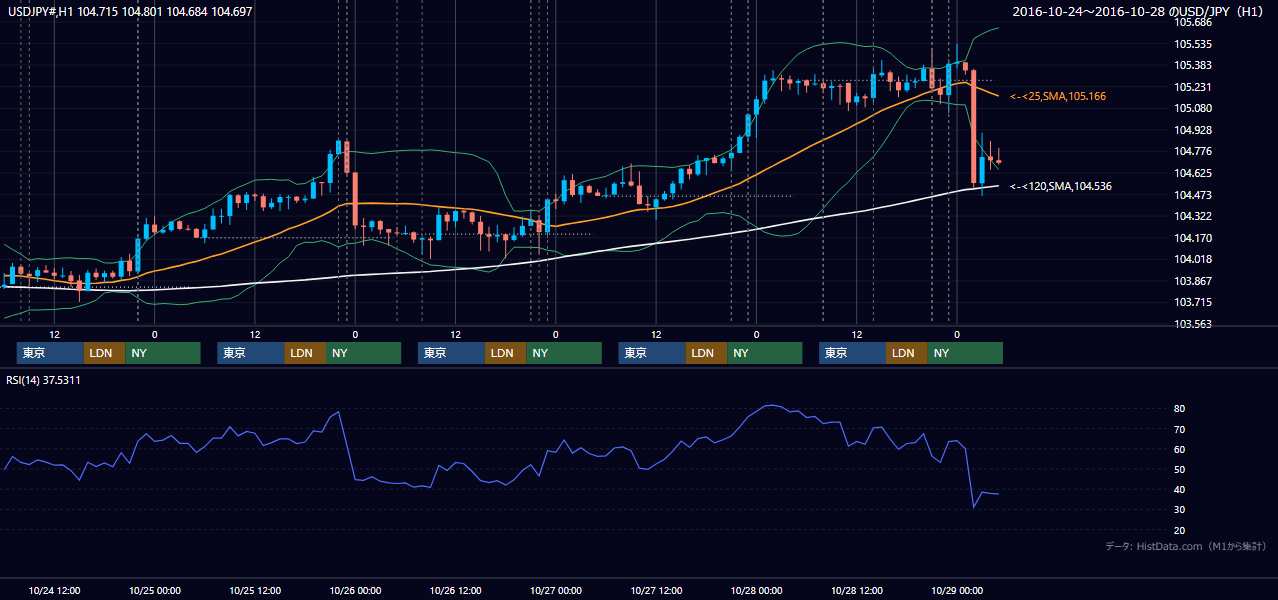The height and width of the screenshot is (600, 1278).
Task: Click the LDN session block for 10/26
Action: 505,353
